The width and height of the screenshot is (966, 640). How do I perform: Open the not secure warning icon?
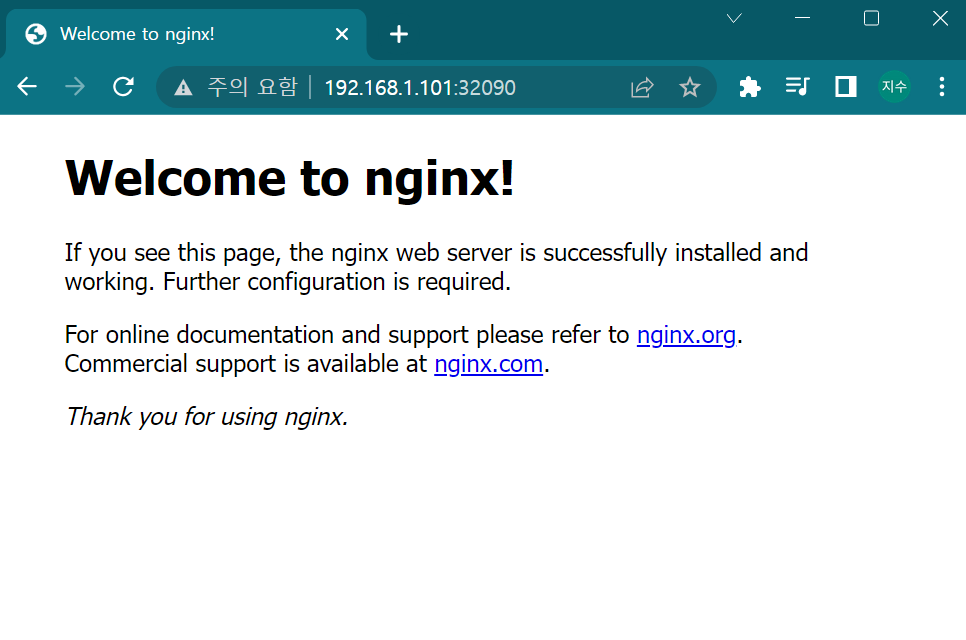[x=183, y=87]
